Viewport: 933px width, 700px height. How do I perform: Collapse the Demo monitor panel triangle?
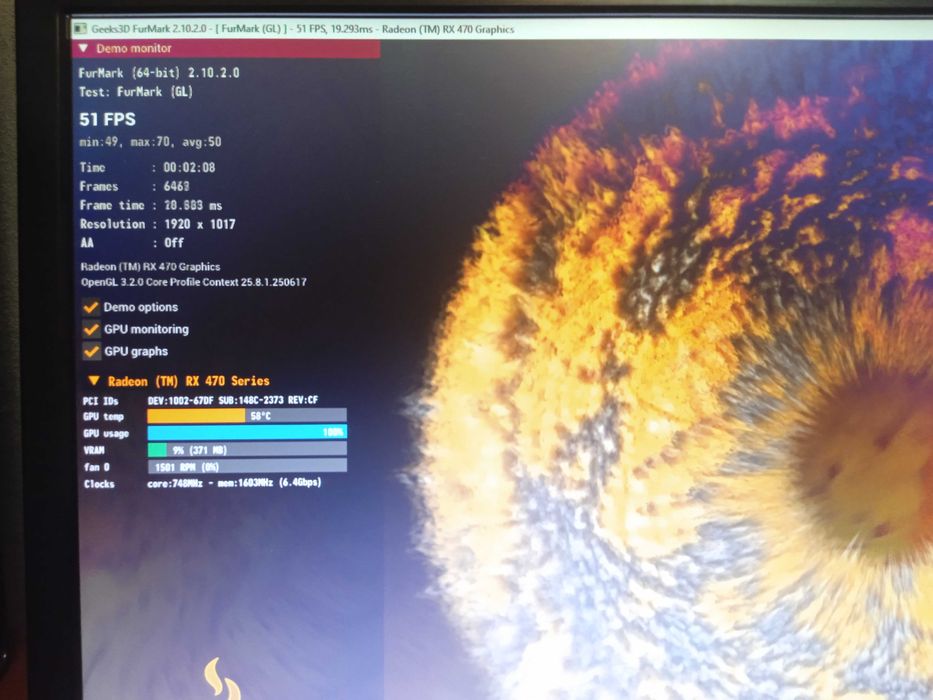click(83, 48)
